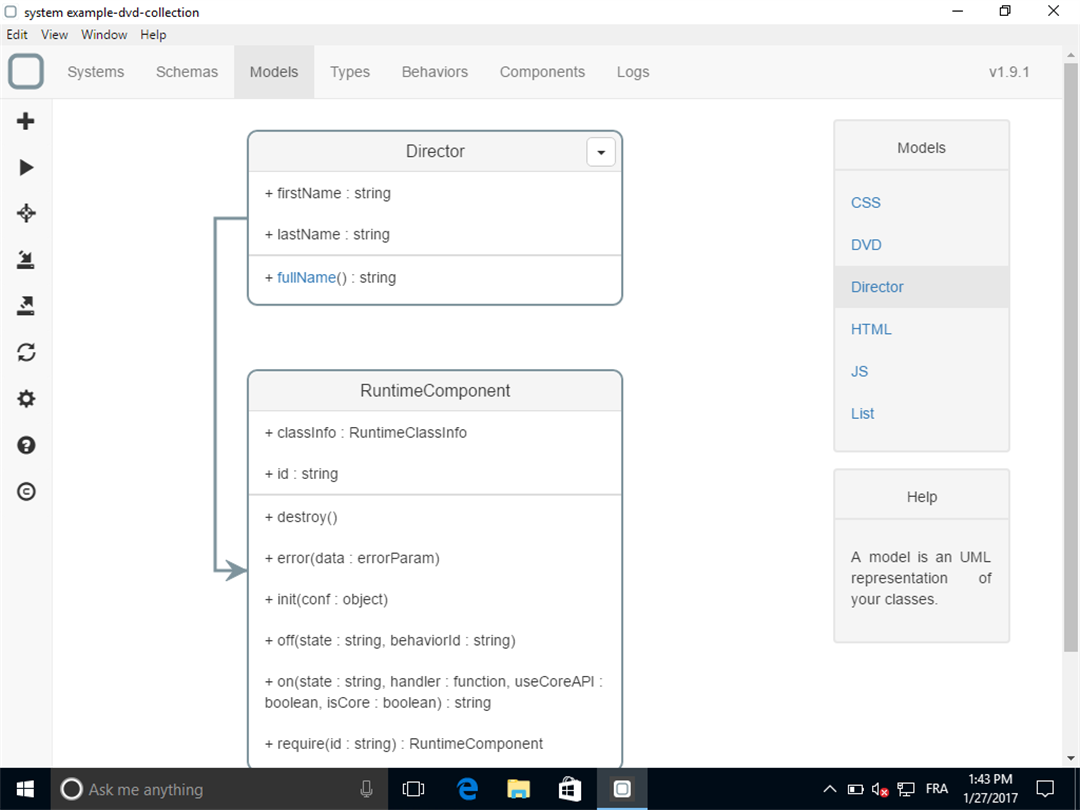Viewport: 1080px width, 810px height.
Task: Open the Window menu
Action: (104, 34)
